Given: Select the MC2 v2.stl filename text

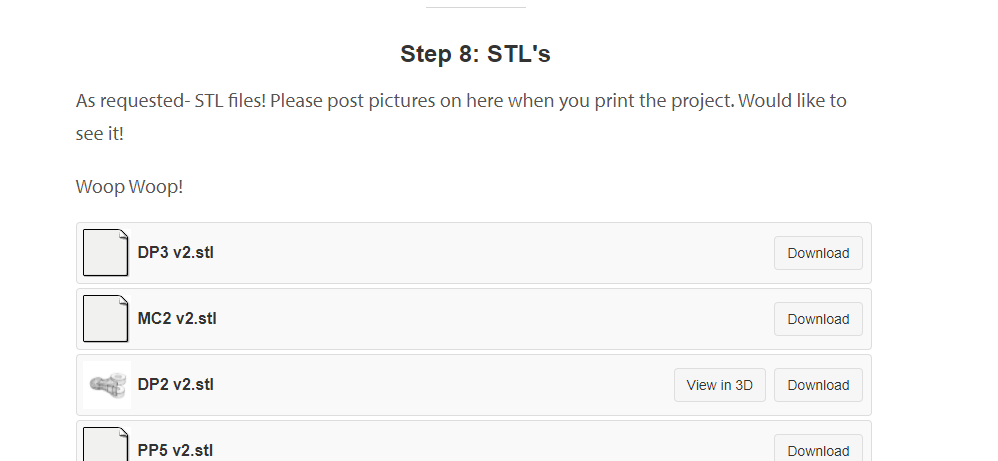Looking at the screenshot, I should click(177, 319).
